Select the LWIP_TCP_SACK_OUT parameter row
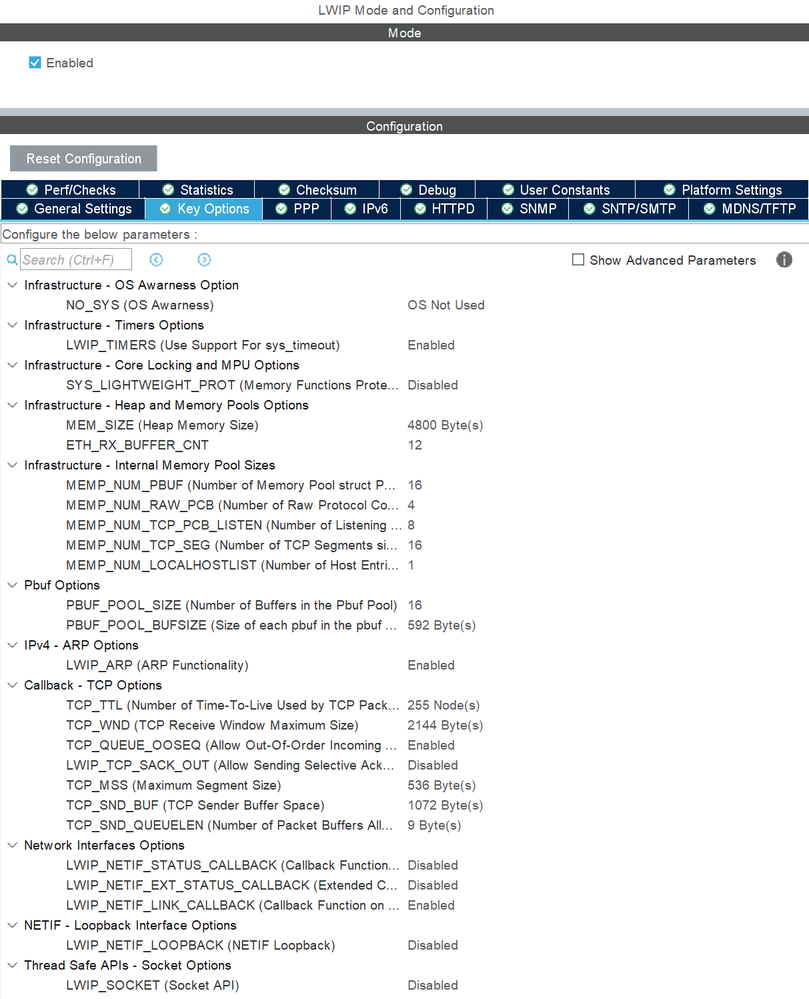This screenshot has height=999, width=809. click(404, 765)
